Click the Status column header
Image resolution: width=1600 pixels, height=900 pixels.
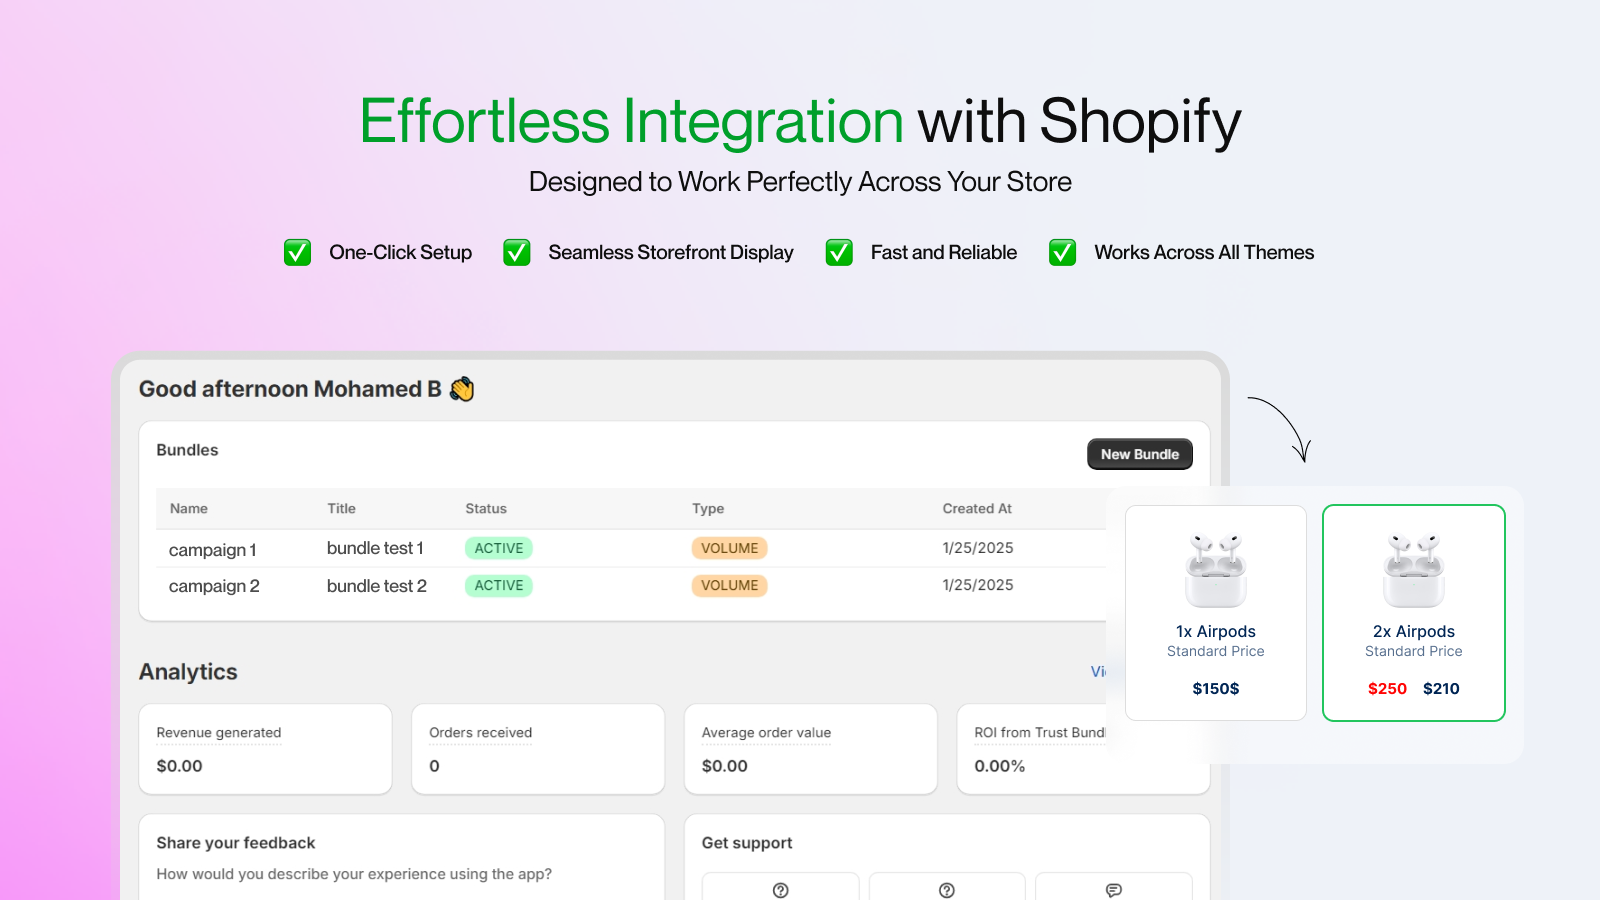click(486, 509)
